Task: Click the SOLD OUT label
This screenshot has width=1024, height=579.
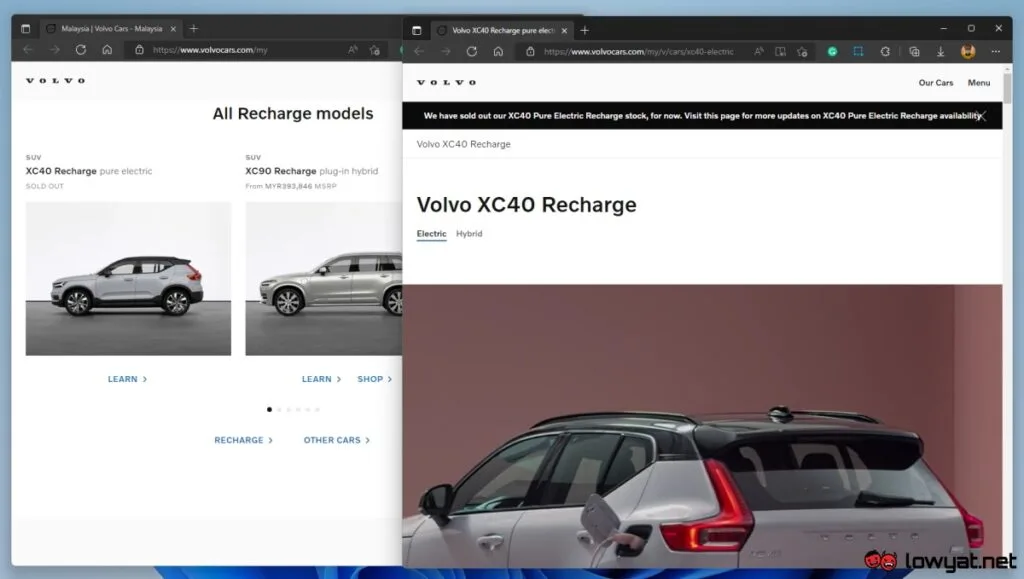Action: (44, 187)
